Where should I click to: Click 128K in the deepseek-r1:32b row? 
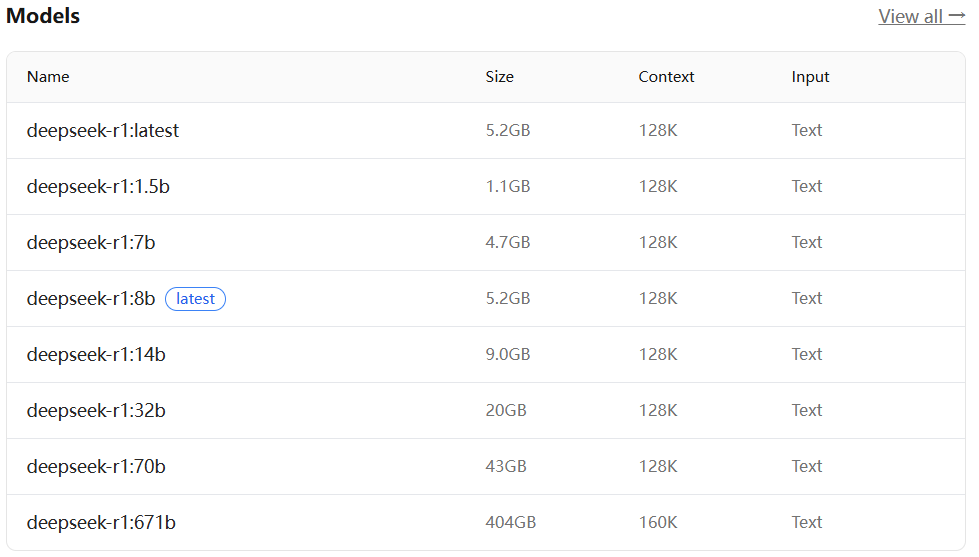tap(658, 410)
